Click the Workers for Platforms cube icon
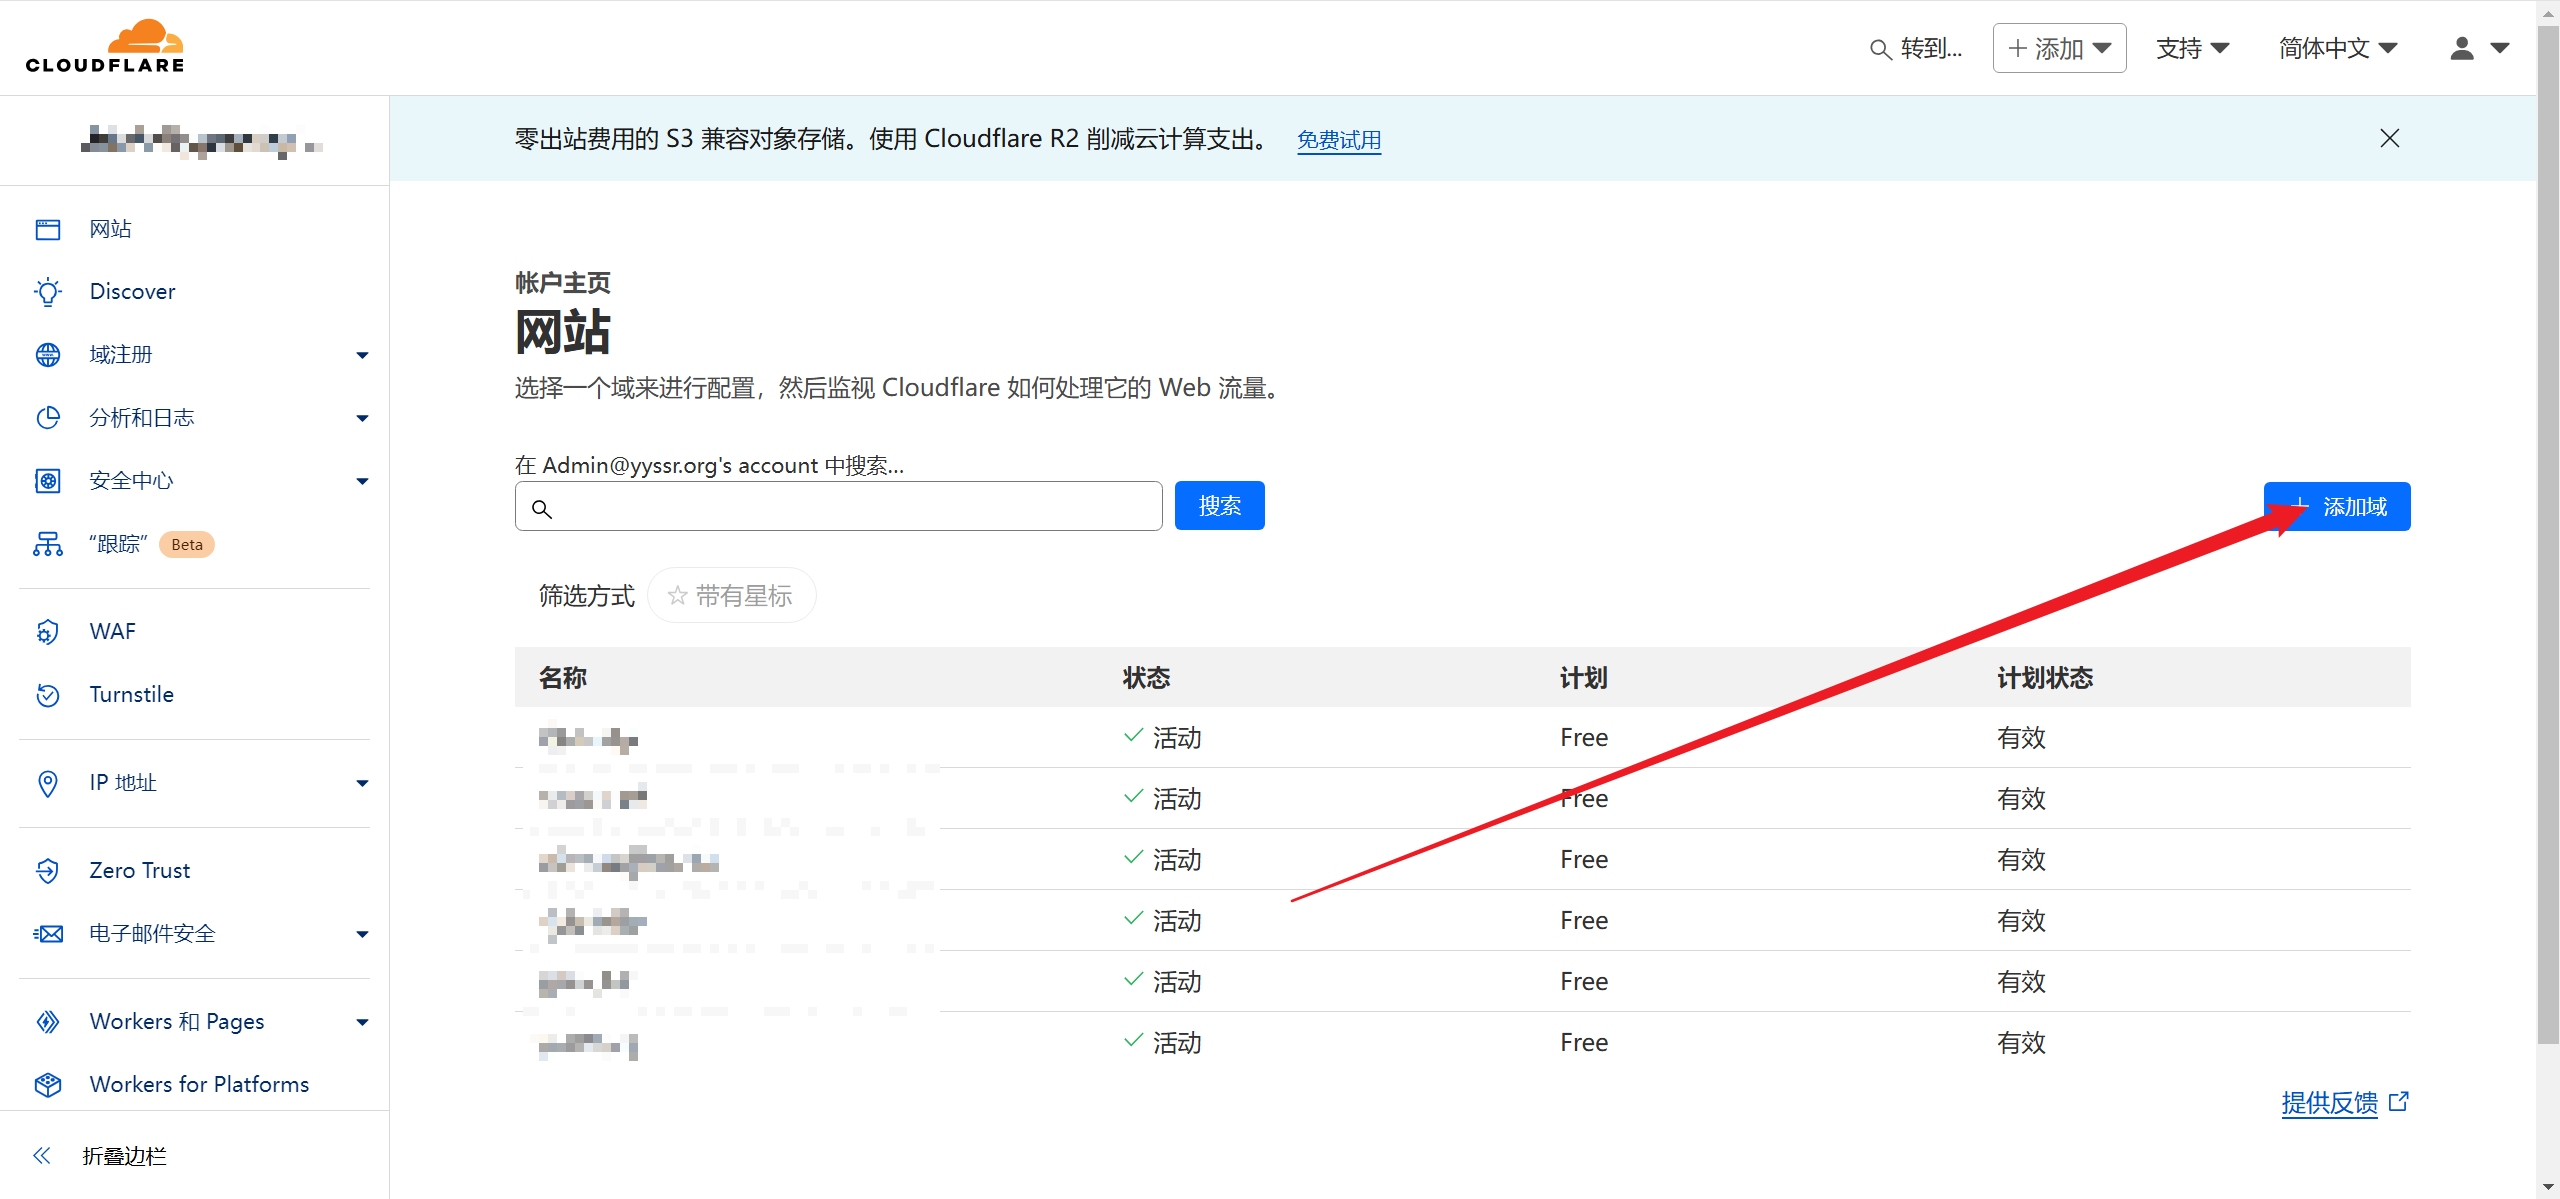This screenshot has height=1199, width=2560. (x=48, y=1085)
